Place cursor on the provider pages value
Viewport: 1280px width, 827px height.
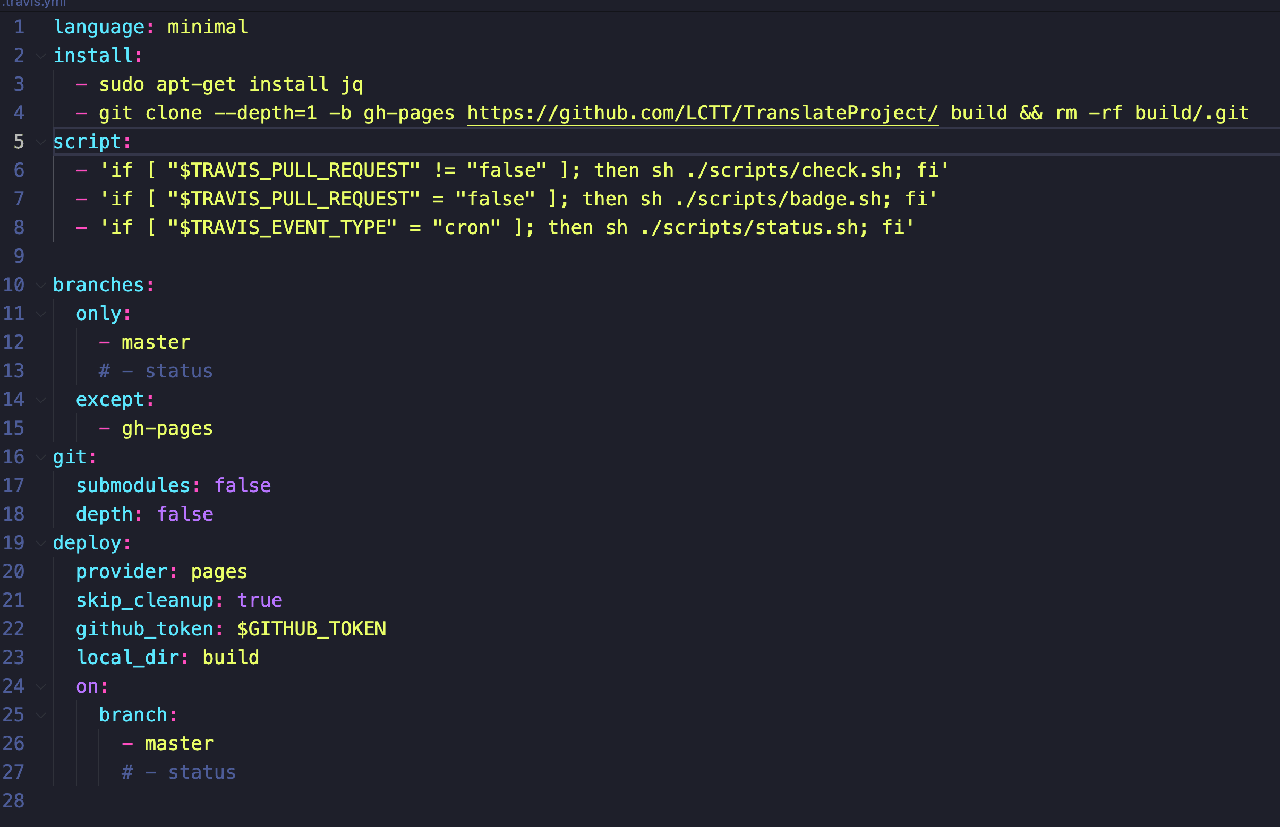tap(218, 572)
